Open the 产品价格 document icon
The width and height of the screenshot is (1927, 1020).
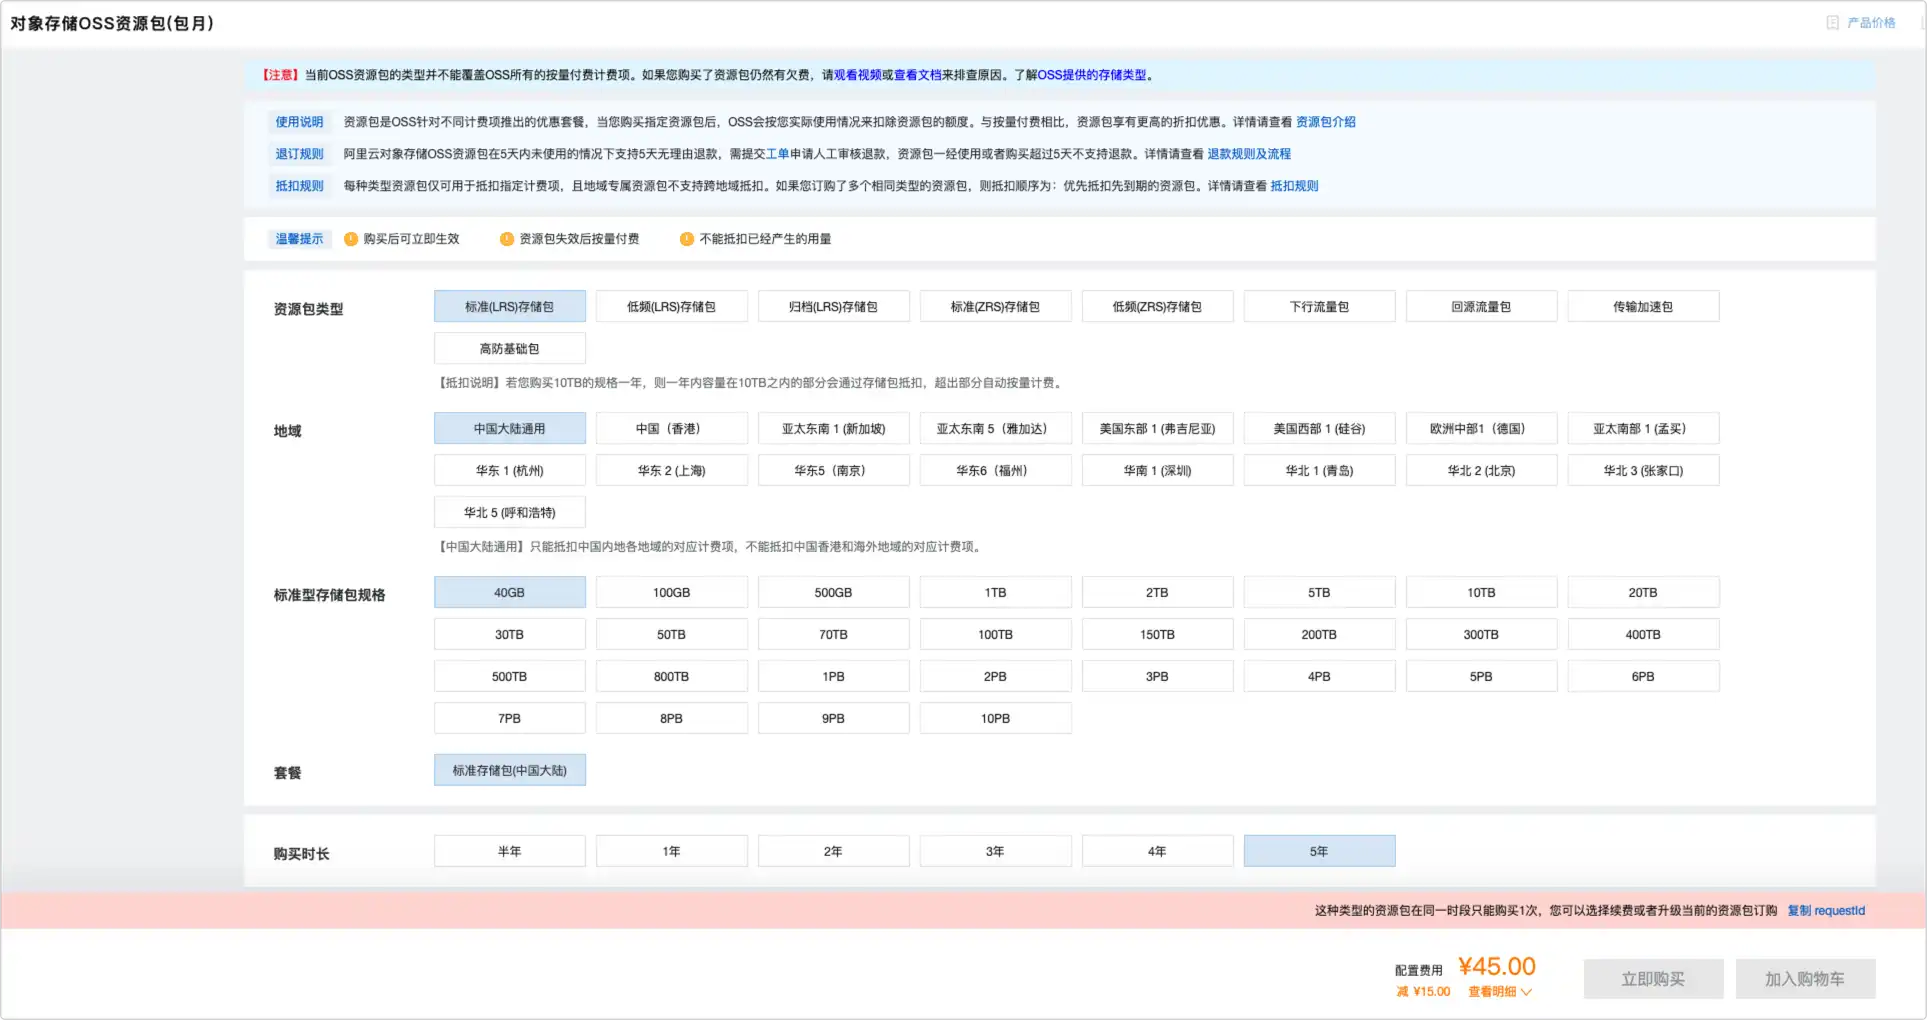1832,23
